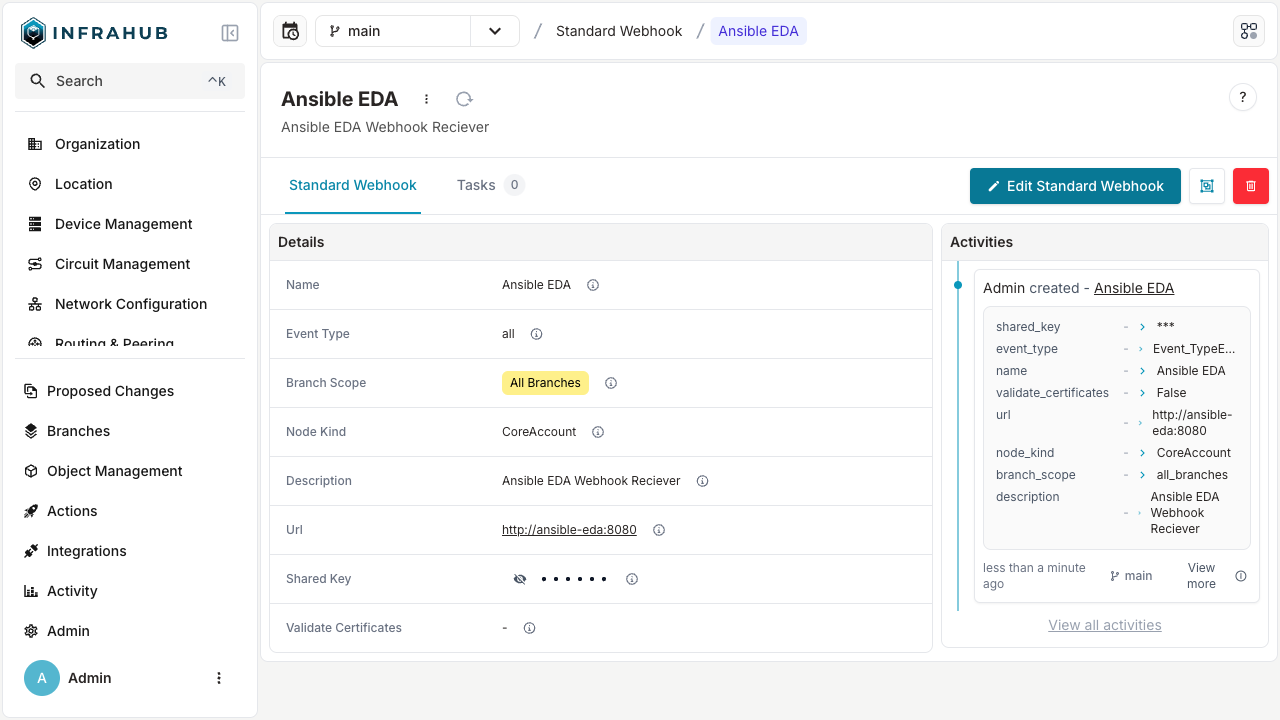The width and height of the screenshot is (1280, 720).
Task: Open the apps grid icon at top right
Action: click(x=1248, y=31)
